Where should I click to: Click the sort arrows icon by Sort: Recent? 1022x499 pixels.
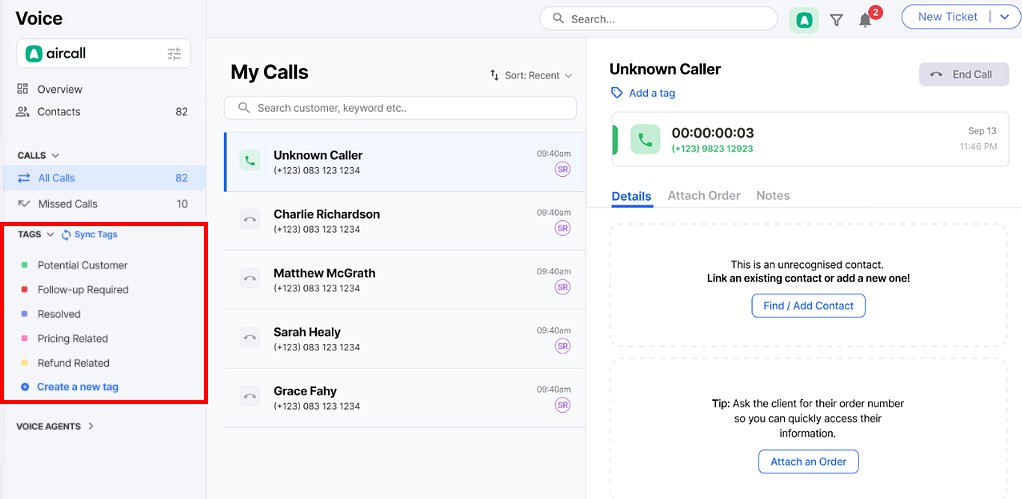495,76
